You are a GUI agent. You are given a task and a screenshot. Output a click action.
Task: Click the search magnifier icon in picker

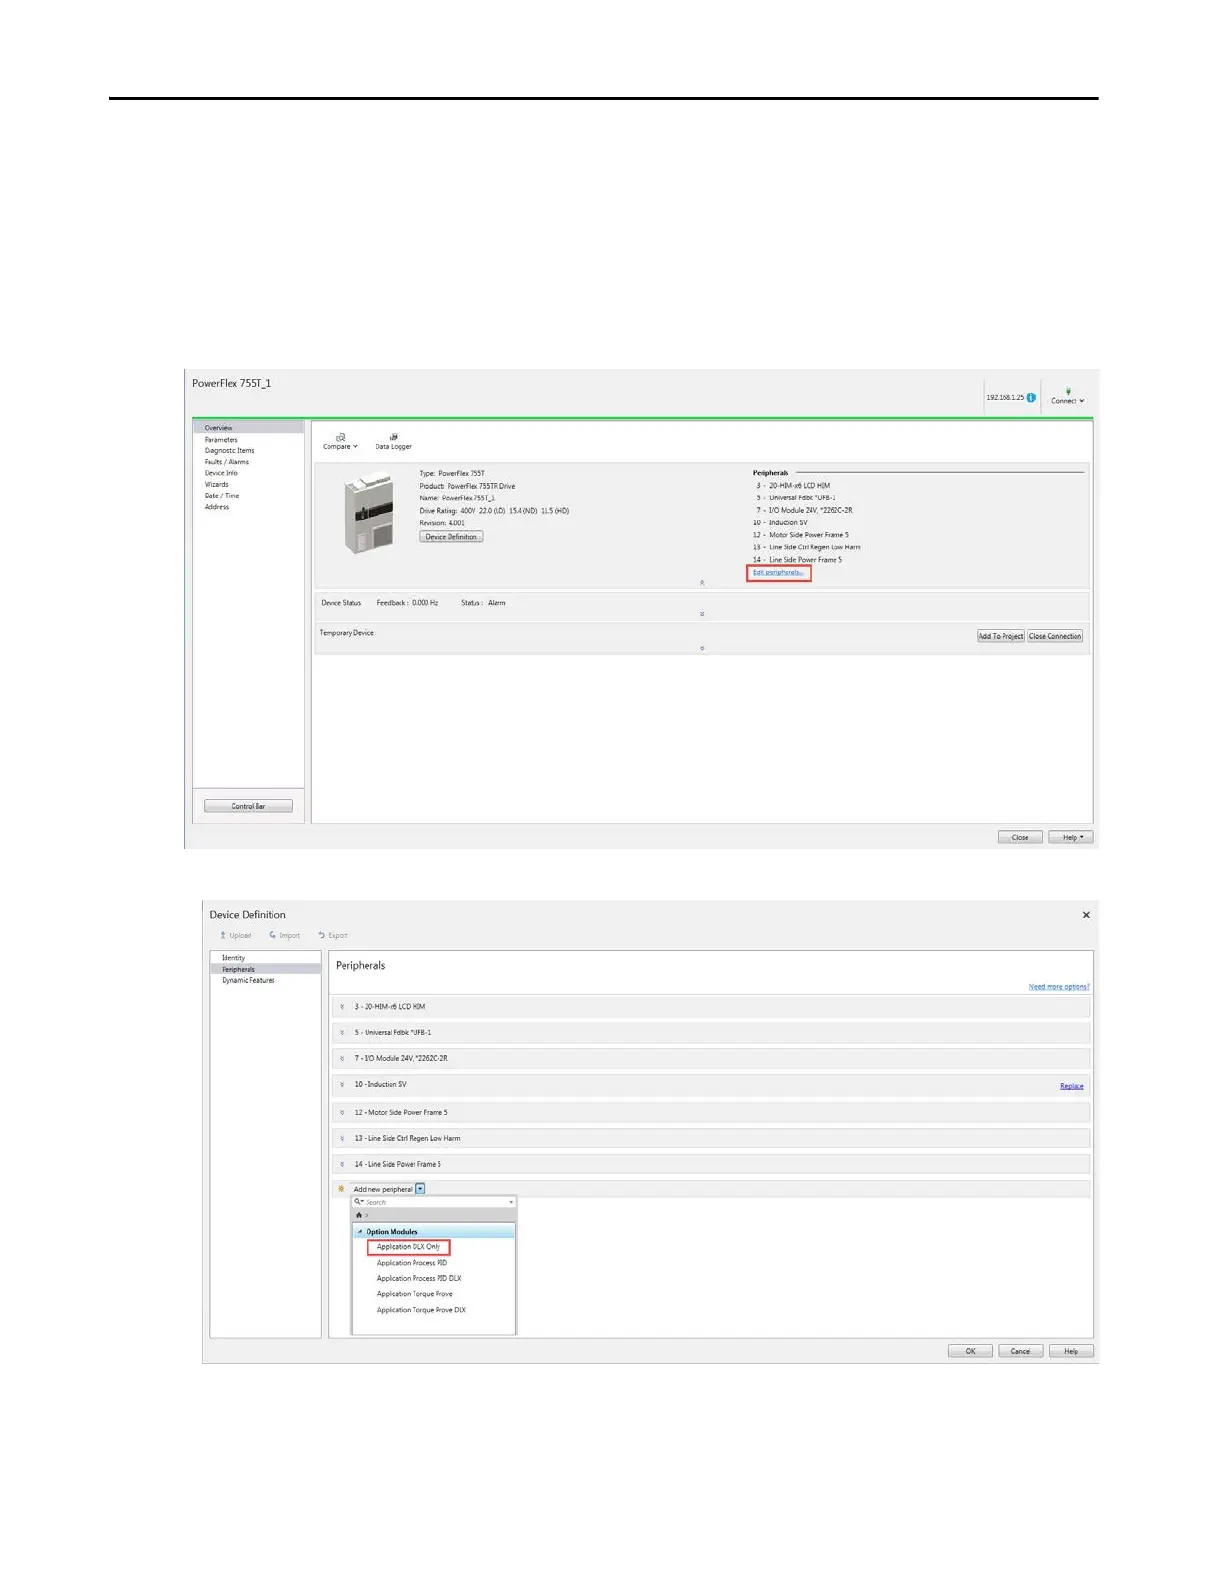click(358, 1202)
